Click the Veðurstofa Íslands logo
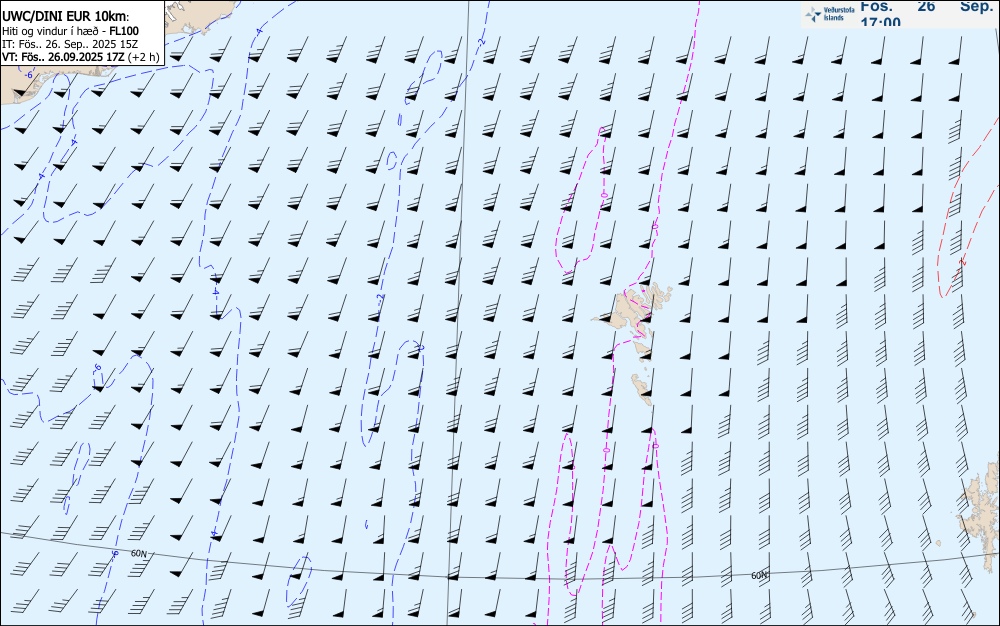Screen dimensions: 1000x626 click(830, 14)
